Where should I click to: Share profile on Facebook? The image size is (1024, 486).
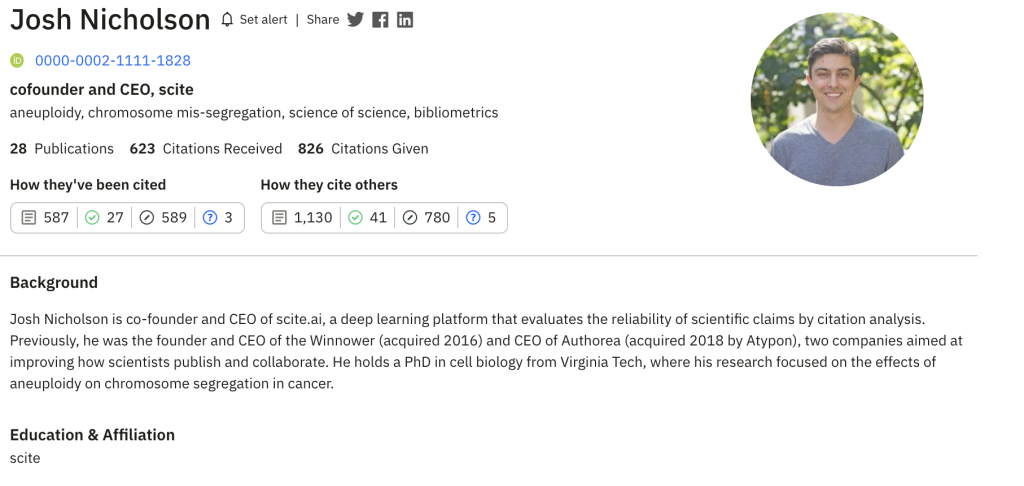pos(380,20)
